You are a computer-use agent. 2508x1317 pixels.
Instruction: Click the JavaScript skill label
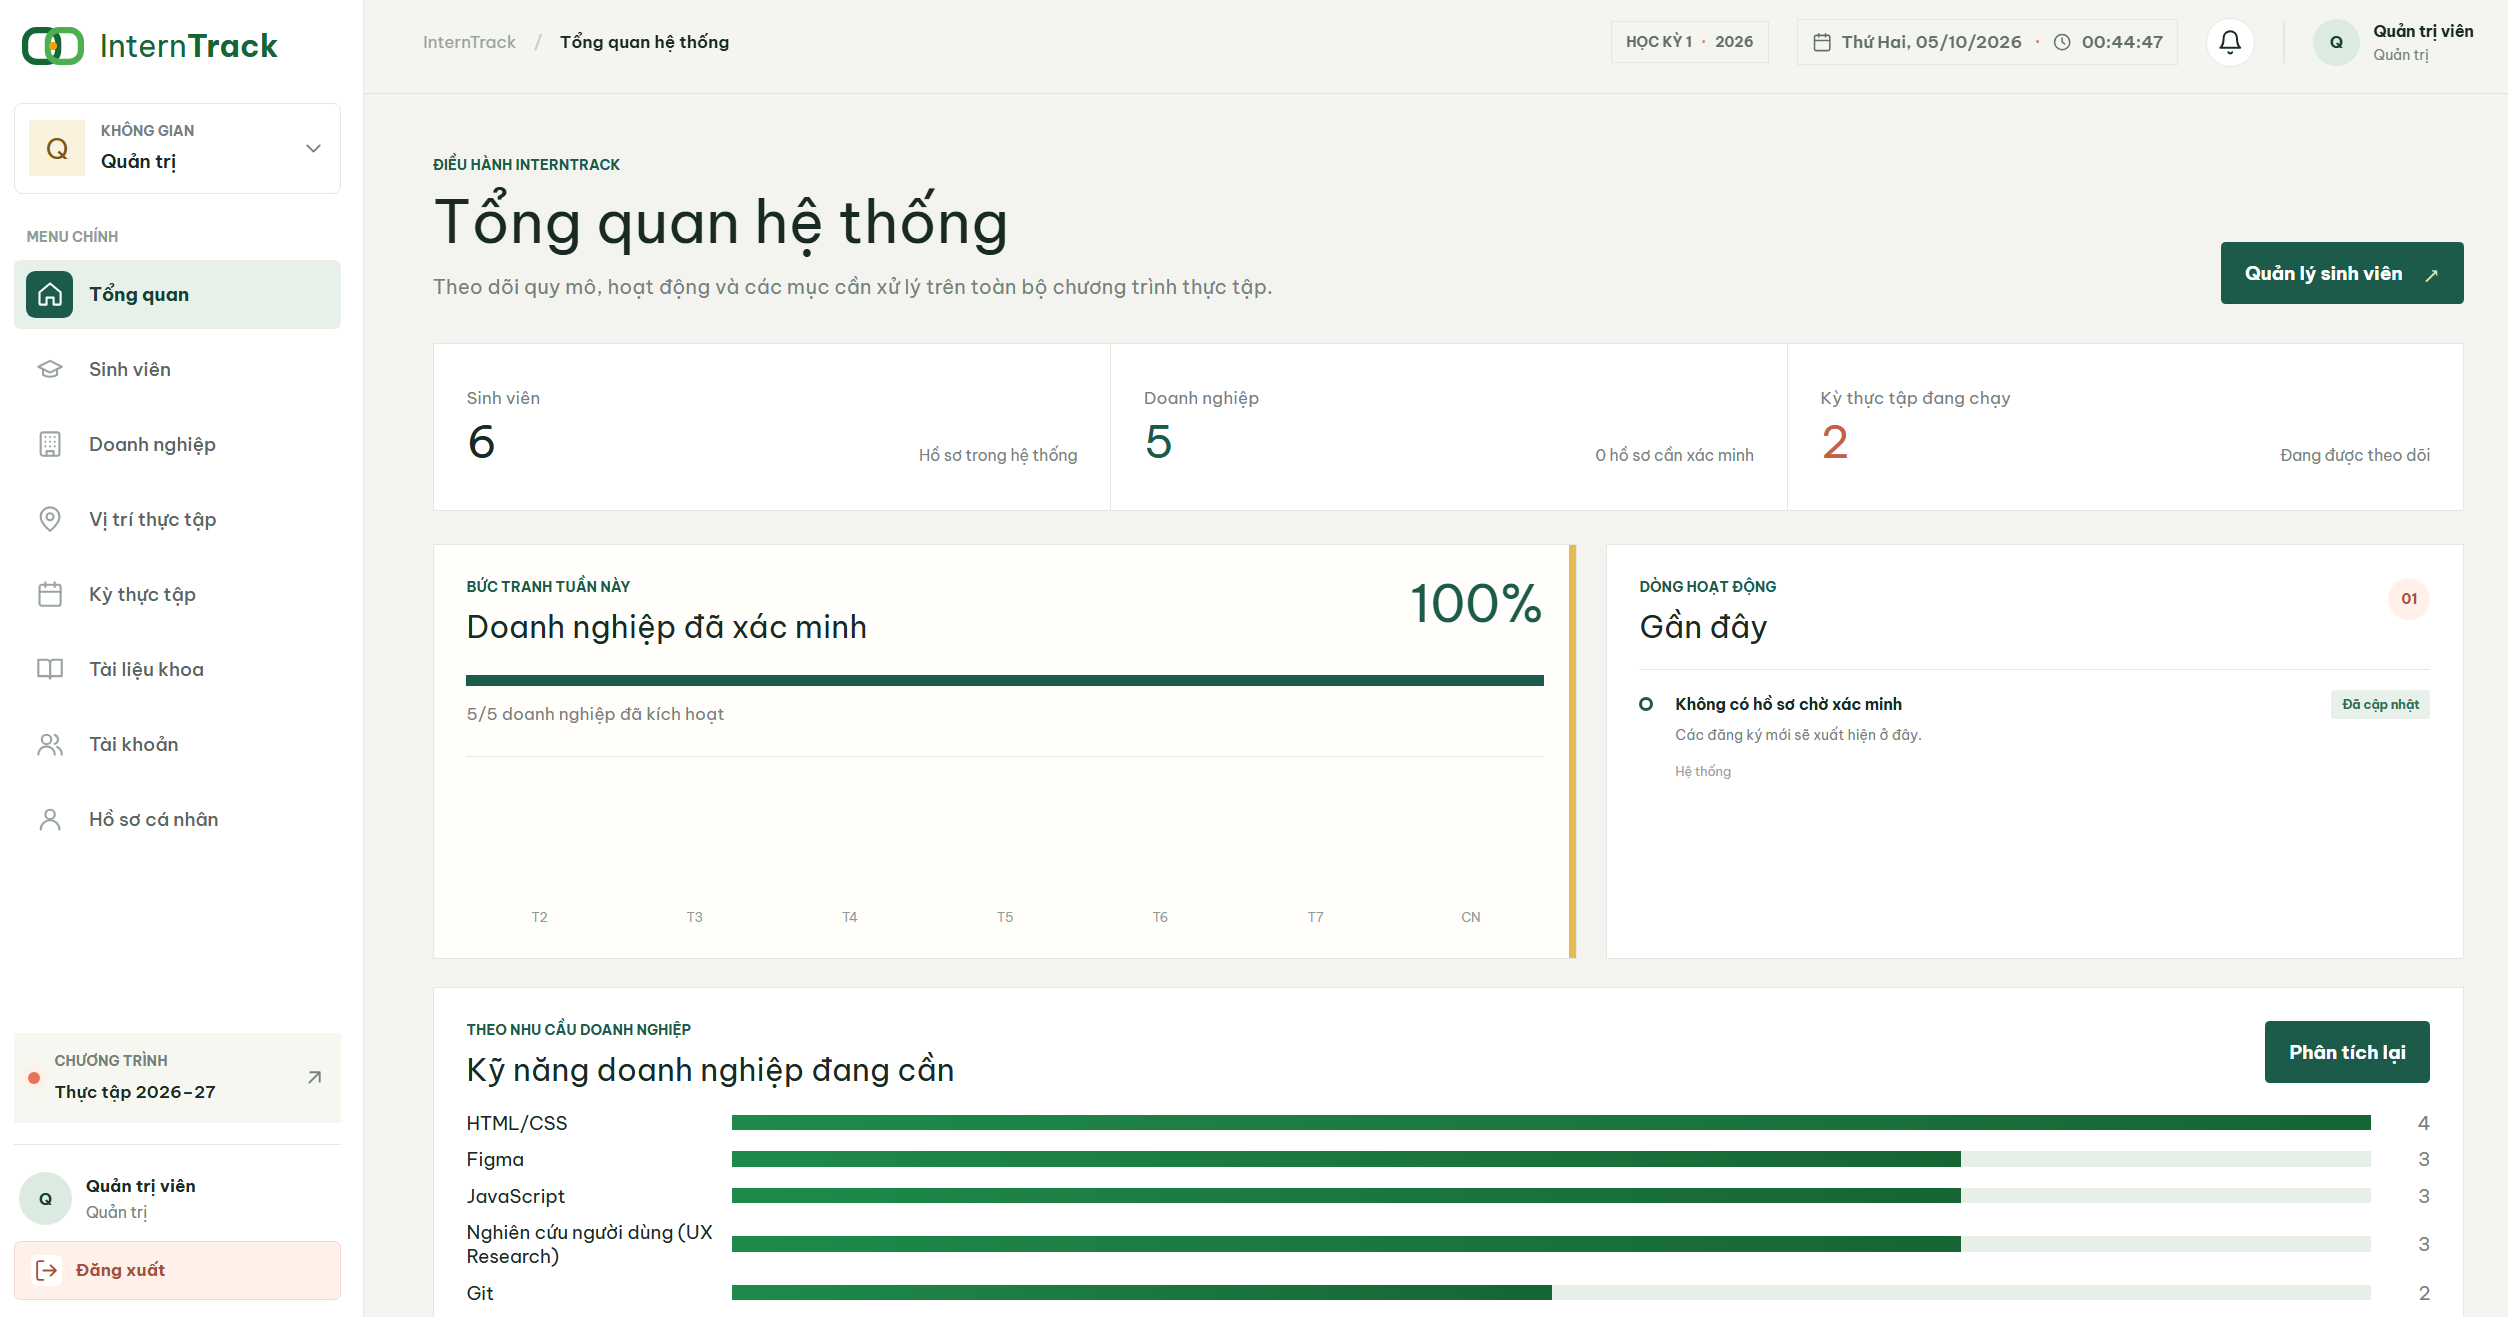pyautogui.click(x=515, y=1196)
